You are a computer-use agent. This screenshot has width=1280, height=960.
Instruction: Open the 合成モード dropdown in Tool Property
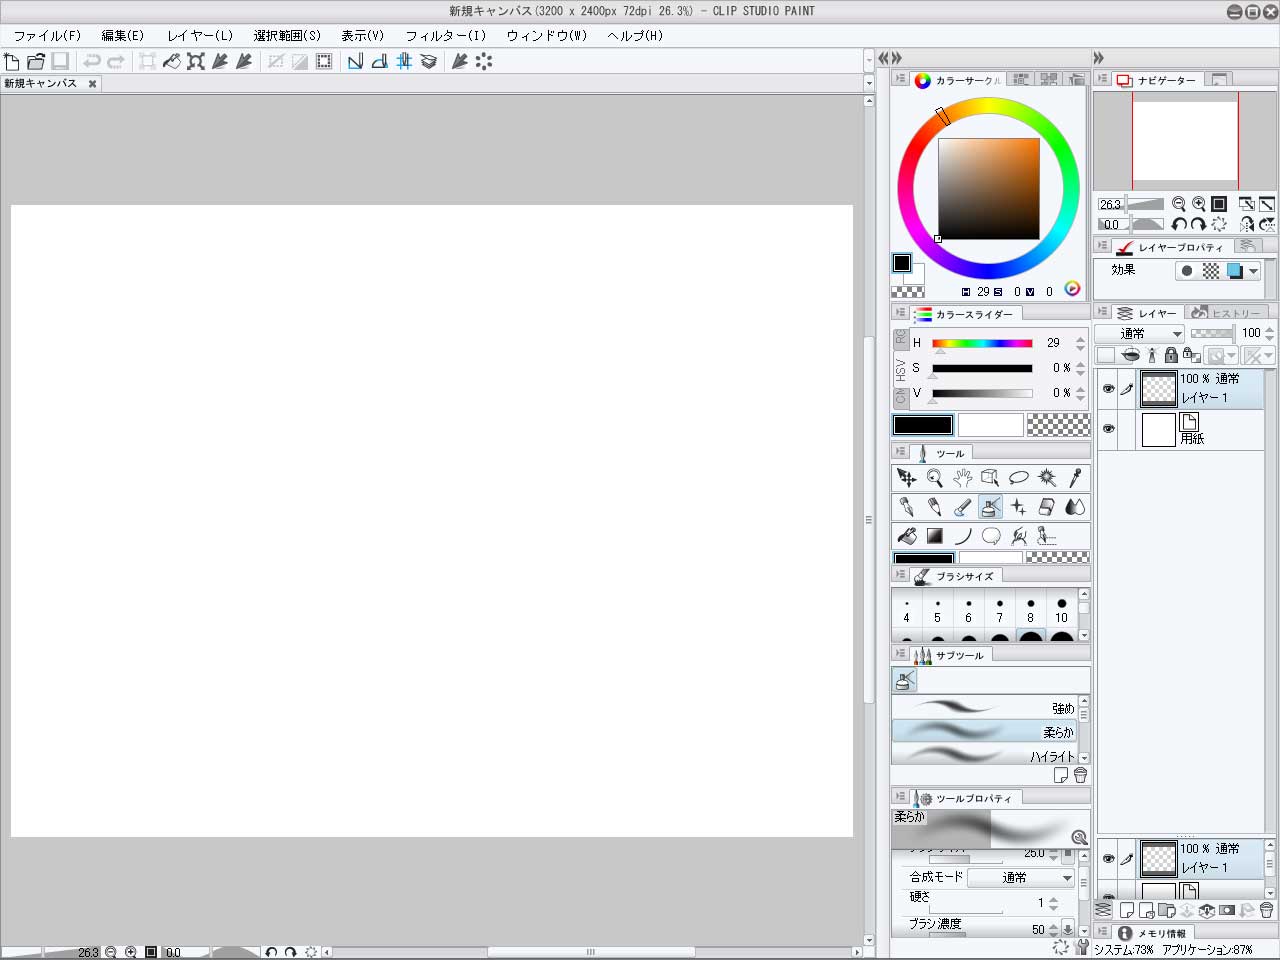click(x=1021, y=877)
